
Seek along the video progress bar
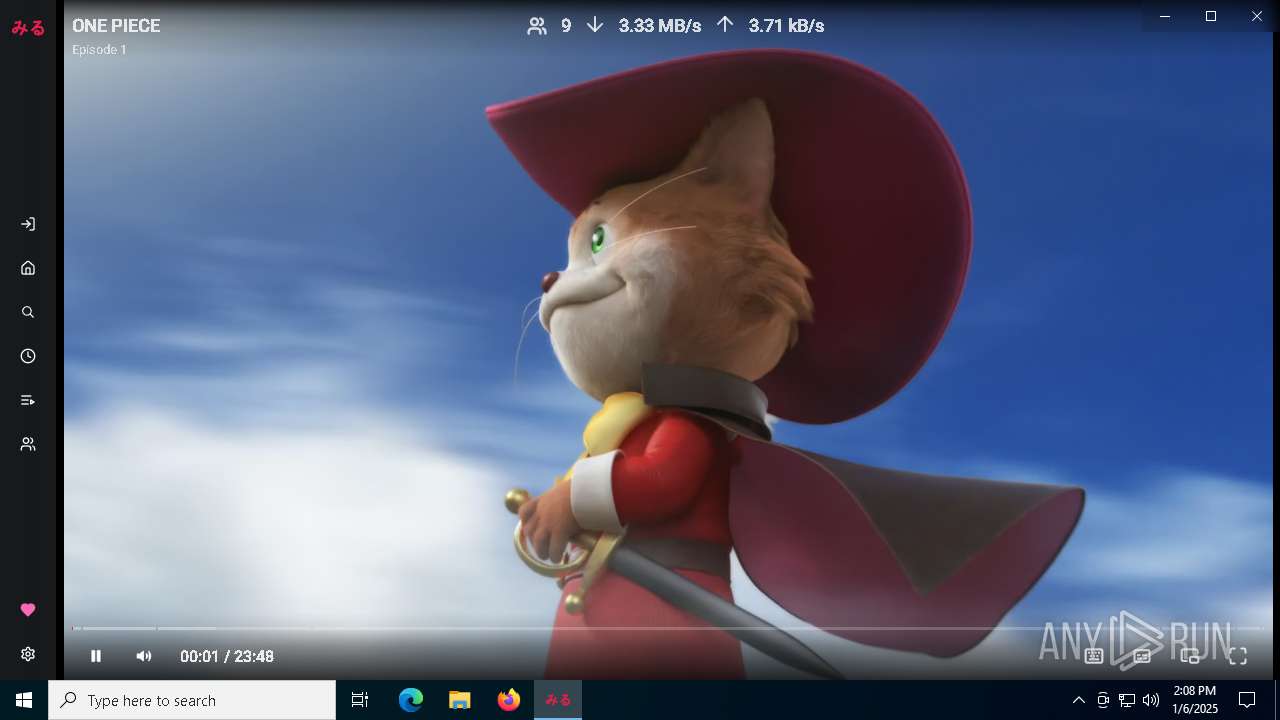click(667, 628)
